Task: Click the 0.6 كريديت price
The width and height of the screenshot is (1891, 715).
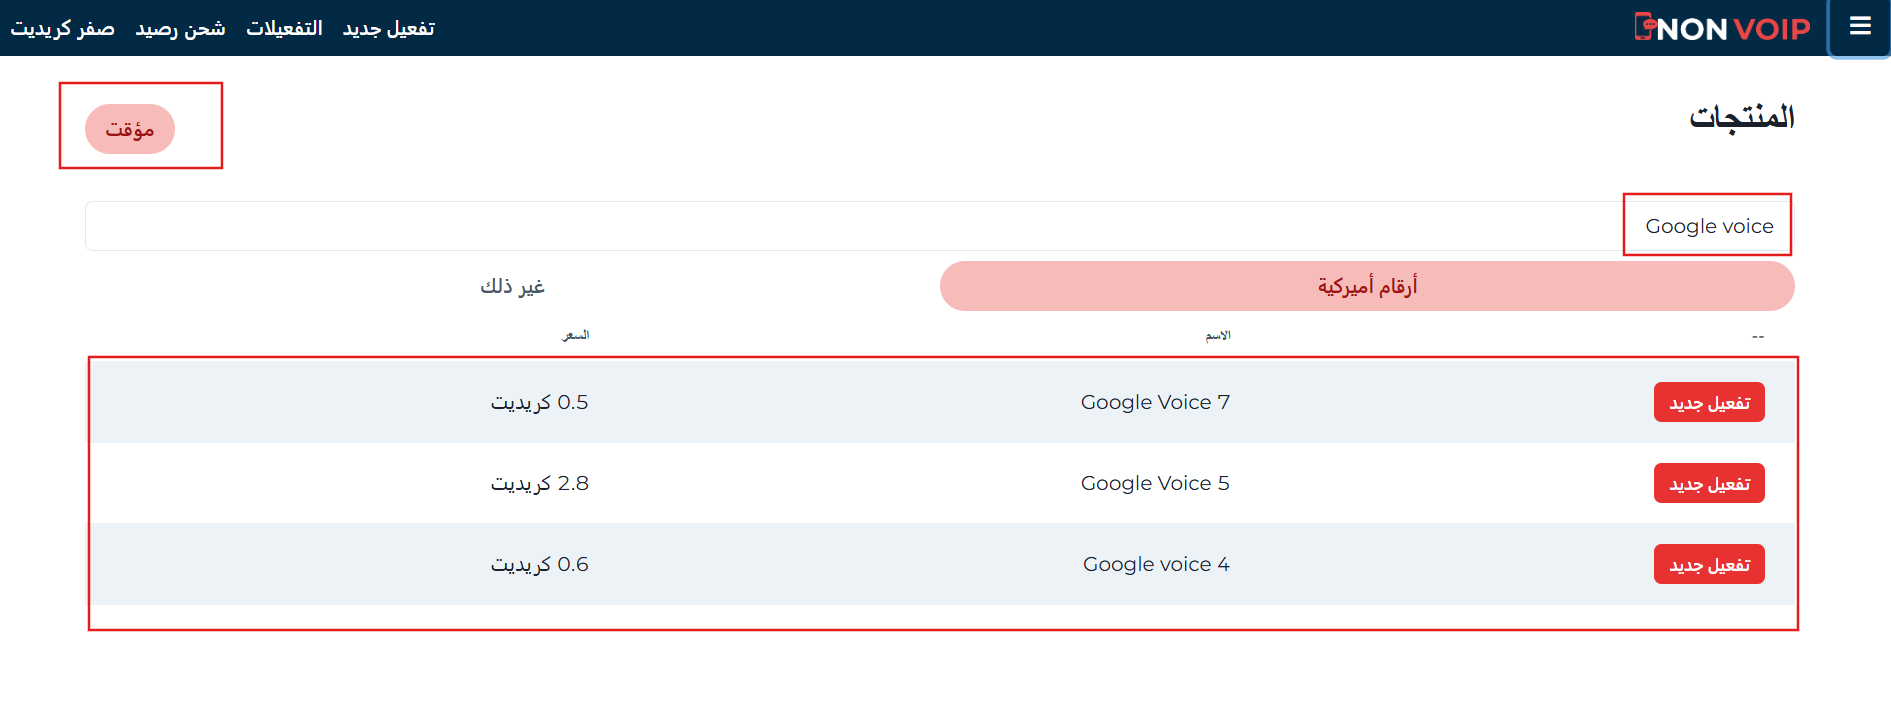Action: 539,564
